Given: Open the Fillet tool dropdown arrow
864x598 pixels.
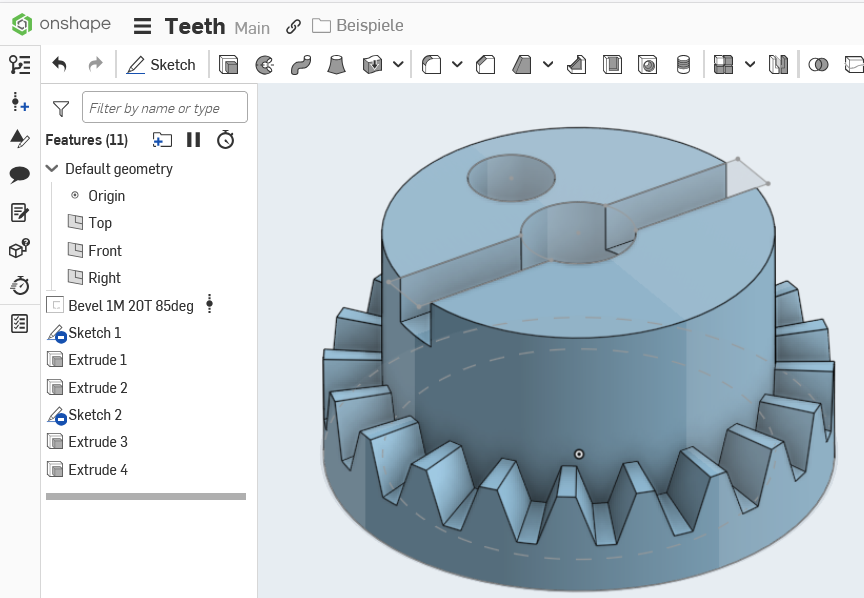Looking at the screenshot, I should coord(457,65).
